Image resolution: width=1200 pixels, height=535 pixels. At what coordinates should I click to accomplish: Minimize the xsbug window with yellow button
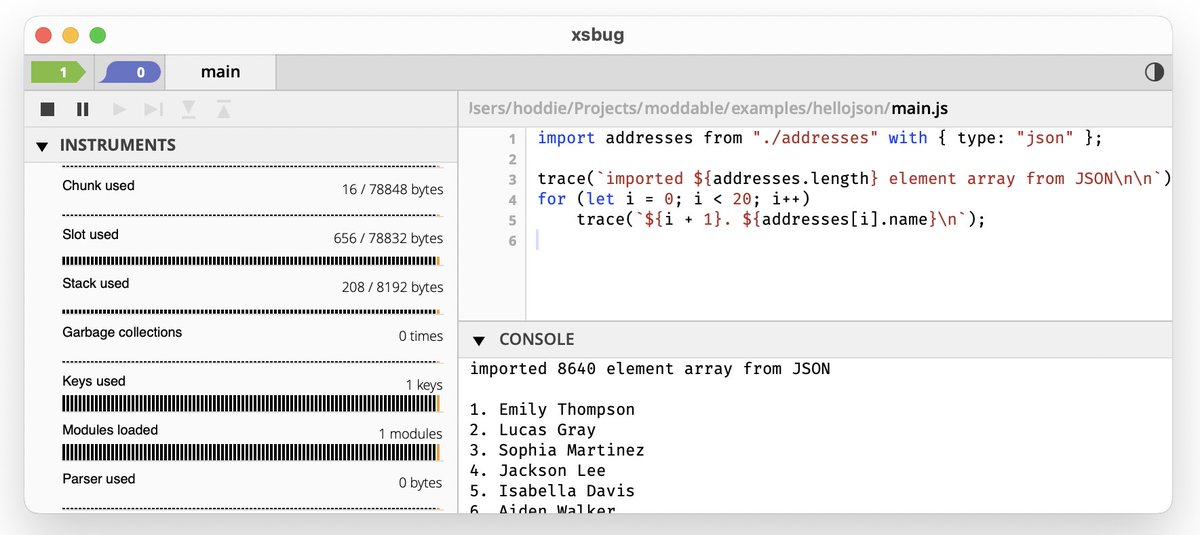tap(70, 35)
